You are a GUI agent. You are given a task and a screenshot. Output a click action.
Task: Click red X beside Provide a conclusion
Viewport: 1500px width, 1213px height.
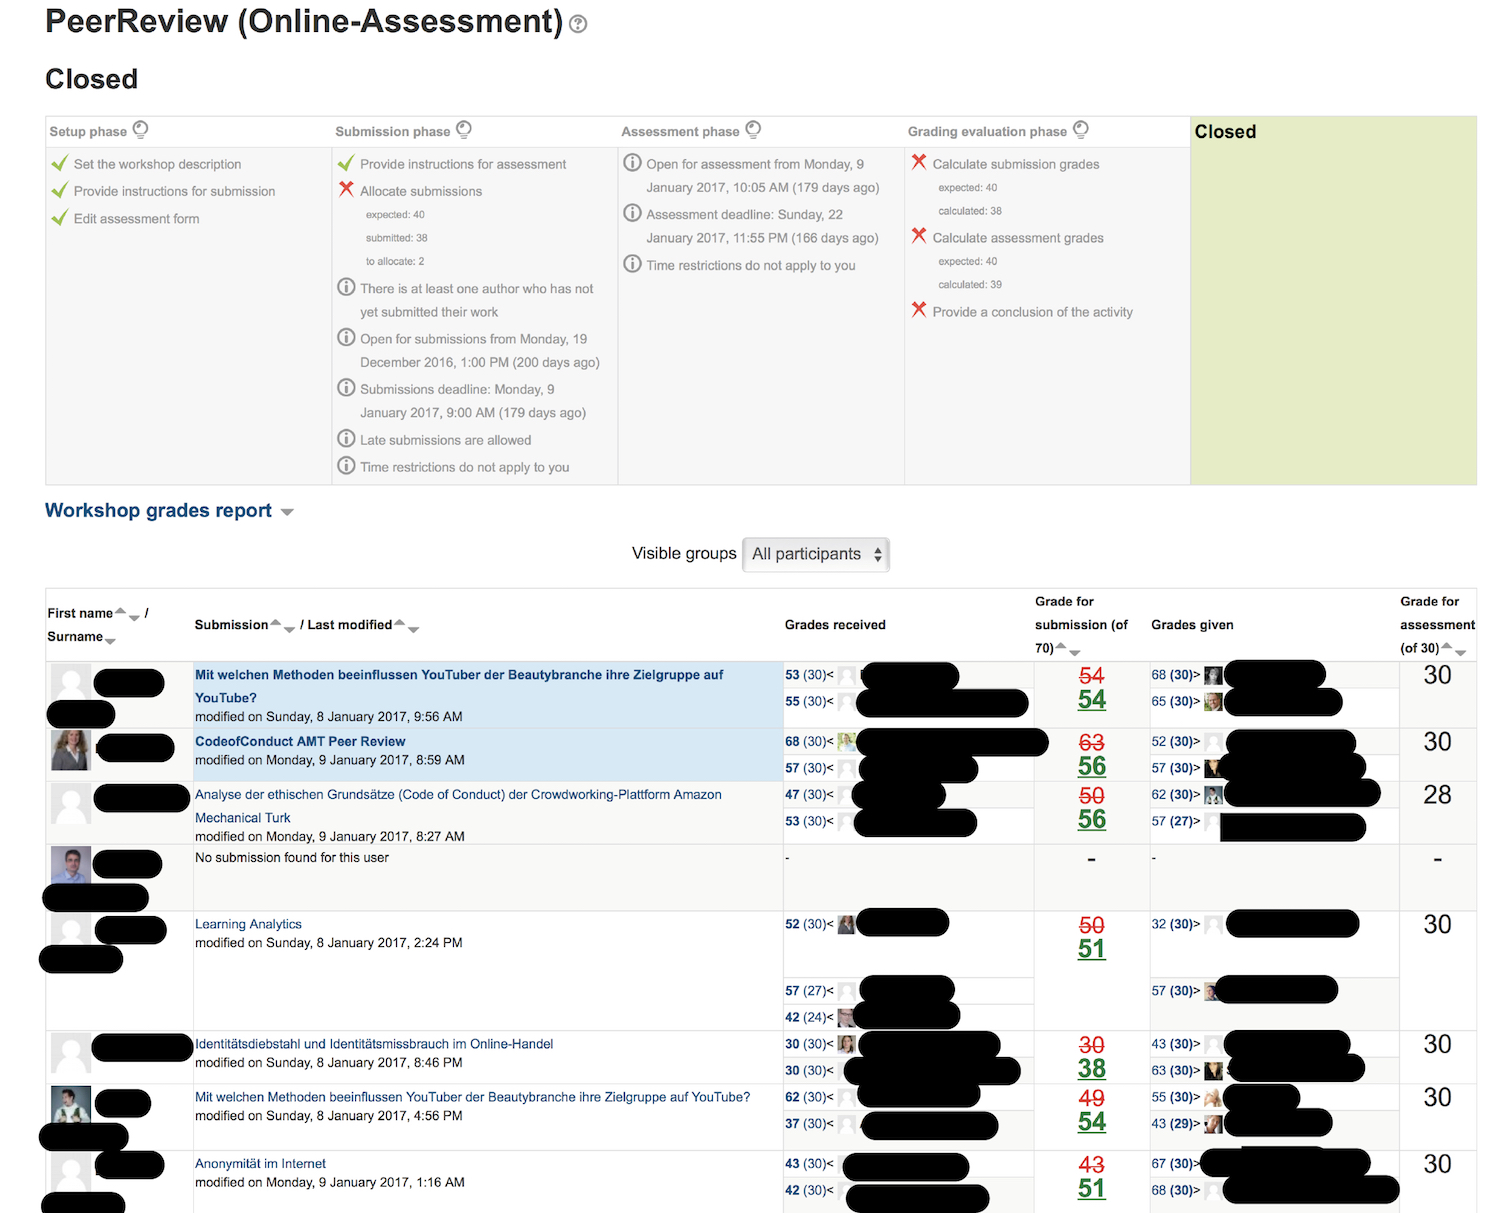coord(919,309)
